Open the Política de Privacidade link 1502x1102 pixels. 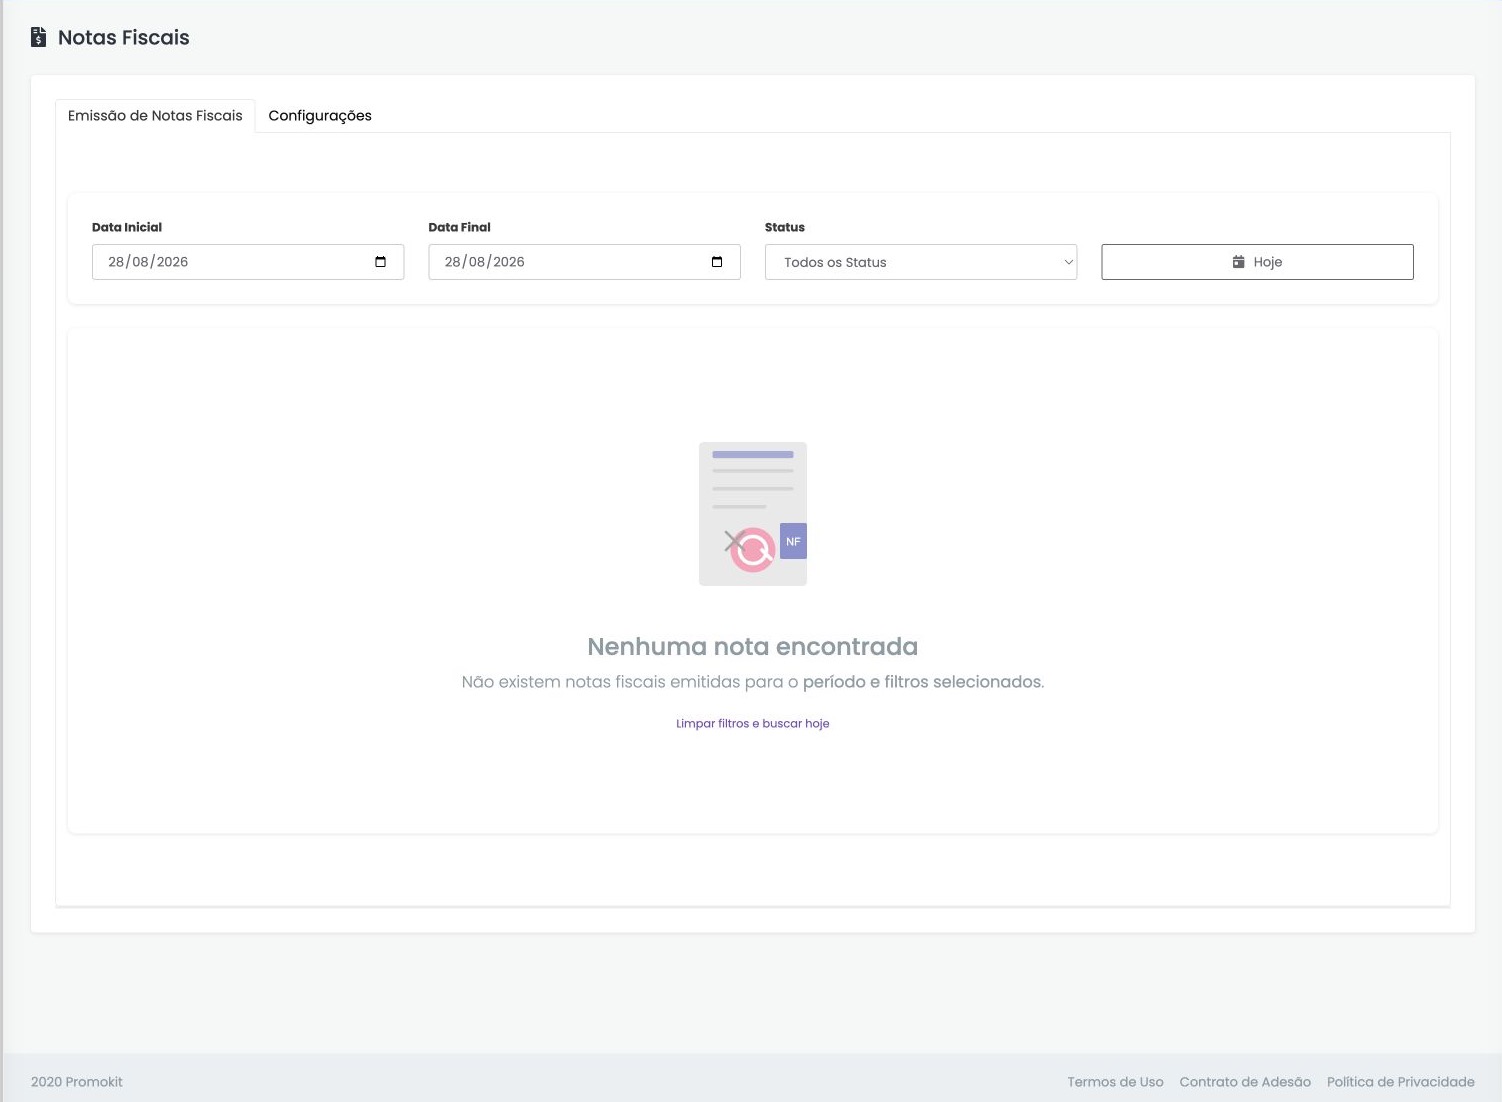click(1400, 1082)
